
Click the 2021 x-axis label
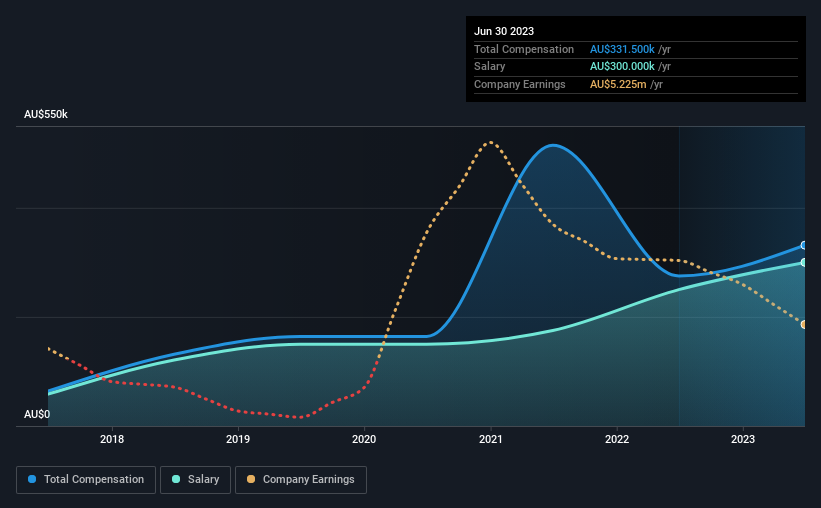pos(491,439)
